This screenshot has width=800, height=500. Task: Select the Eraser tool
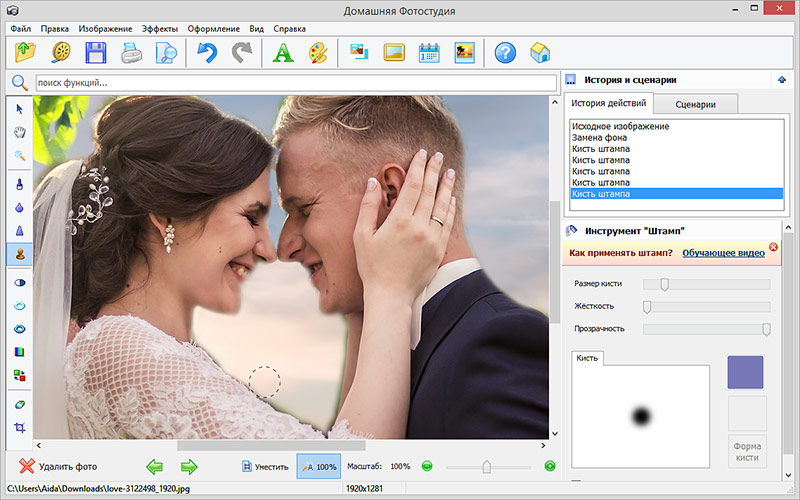pos(19,403)
